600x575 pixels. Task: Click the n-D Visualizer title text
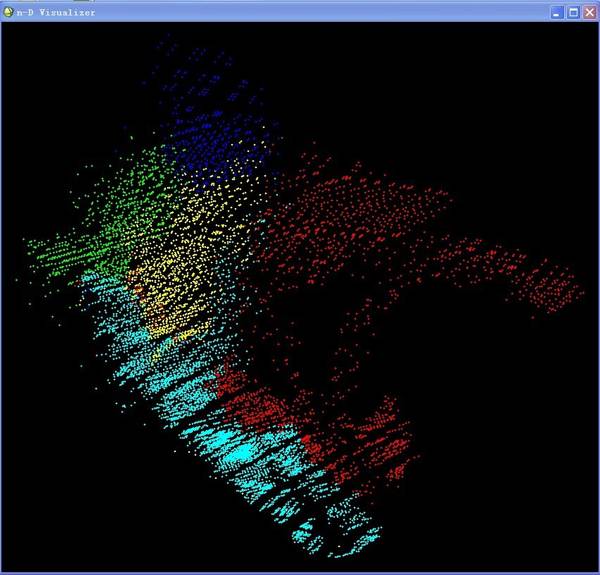(x=56, y=13)
